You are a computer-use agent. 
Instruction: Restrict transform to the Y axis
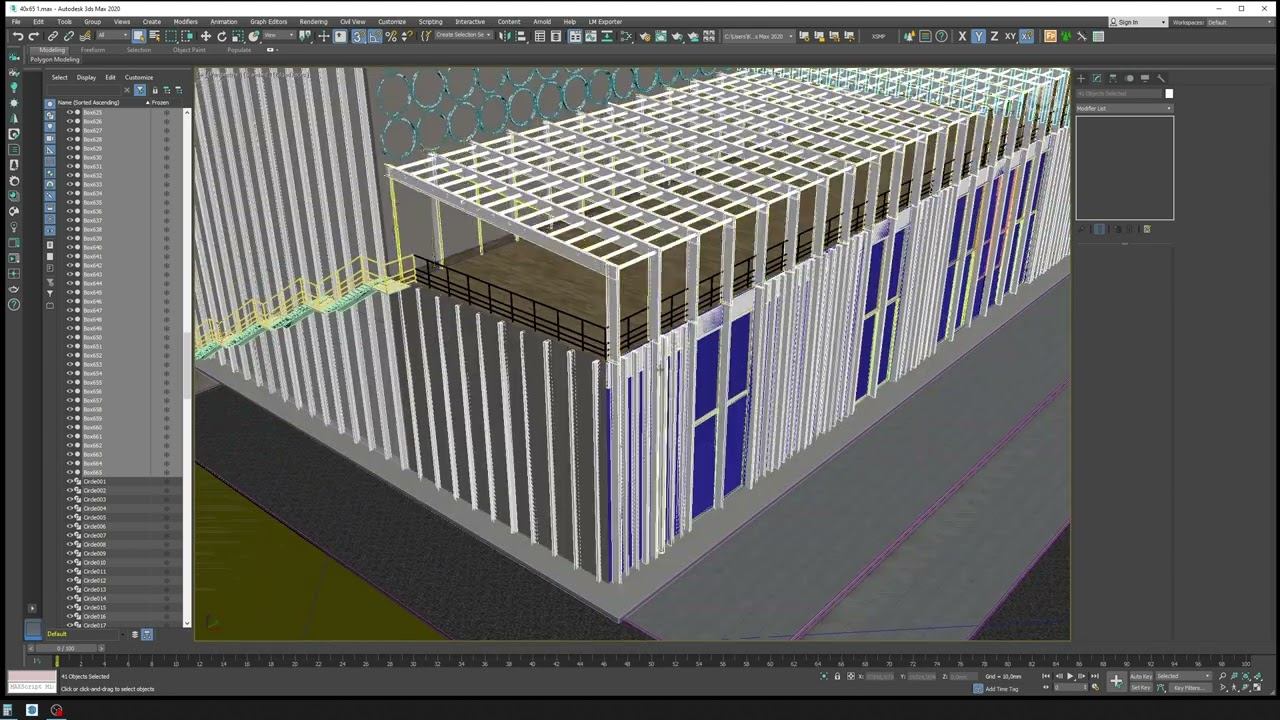978,36
